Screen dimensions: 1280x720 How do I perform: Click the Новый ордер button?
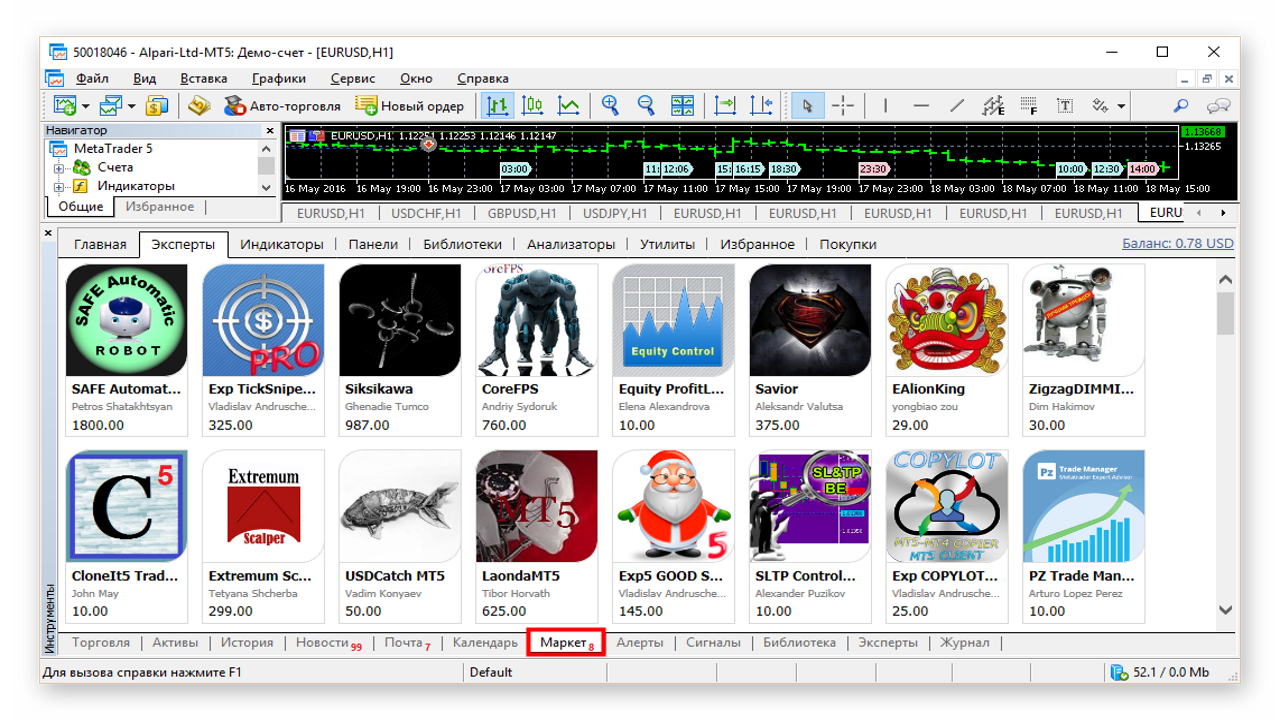coord(410,105)
